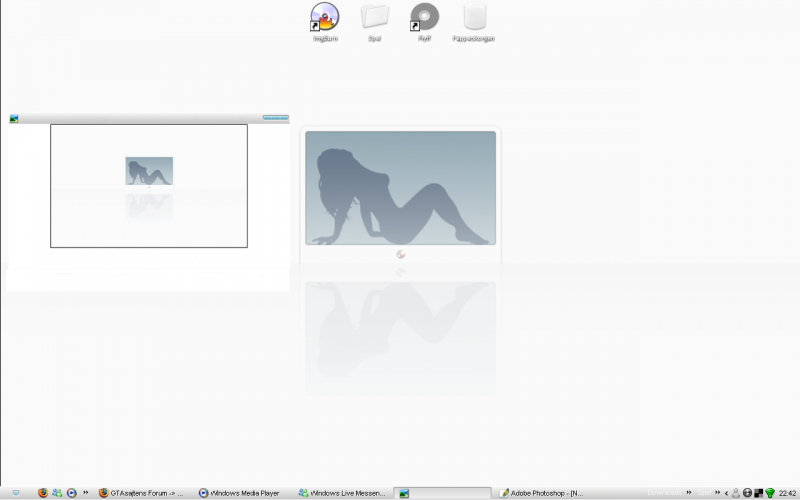Expand the hidden system tray icons arrow
The image size is (800, 500).
pyautogui.click(x=726, y=493)
